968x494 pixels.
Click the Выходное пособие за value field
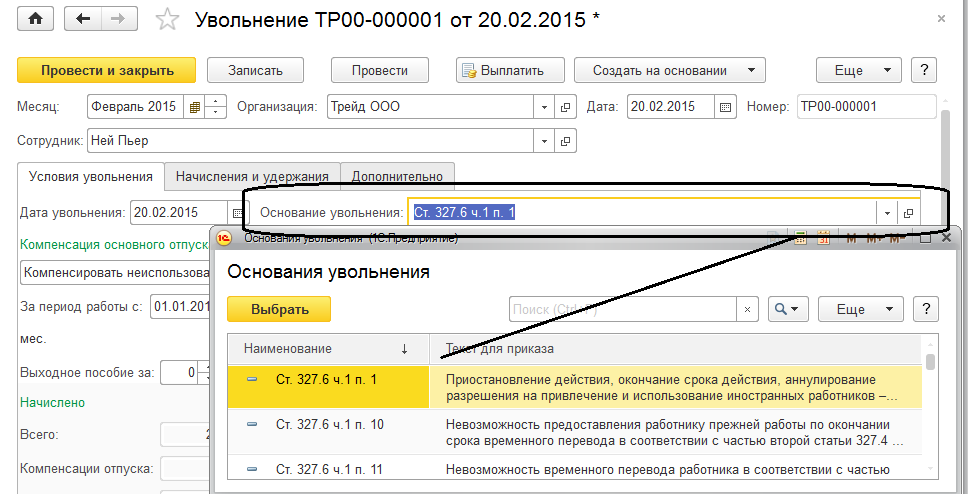coord(180,373)
